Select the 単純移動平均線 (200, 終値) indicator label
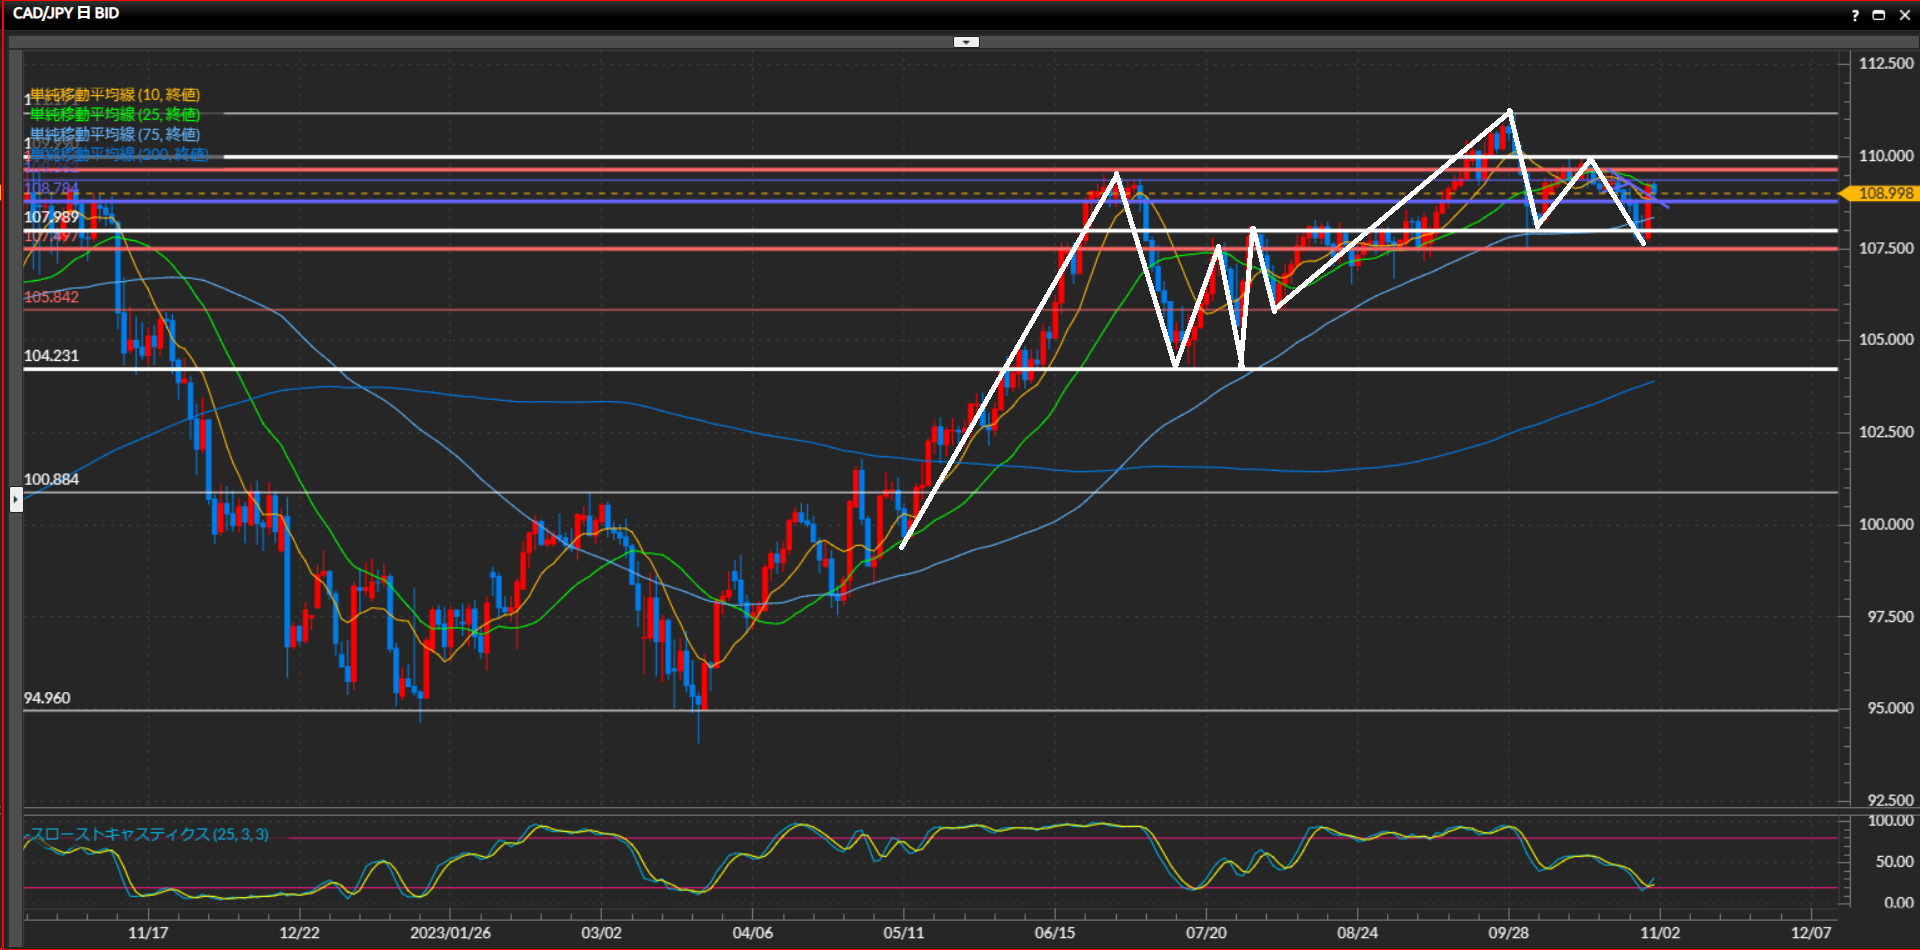 coord(120,154)
